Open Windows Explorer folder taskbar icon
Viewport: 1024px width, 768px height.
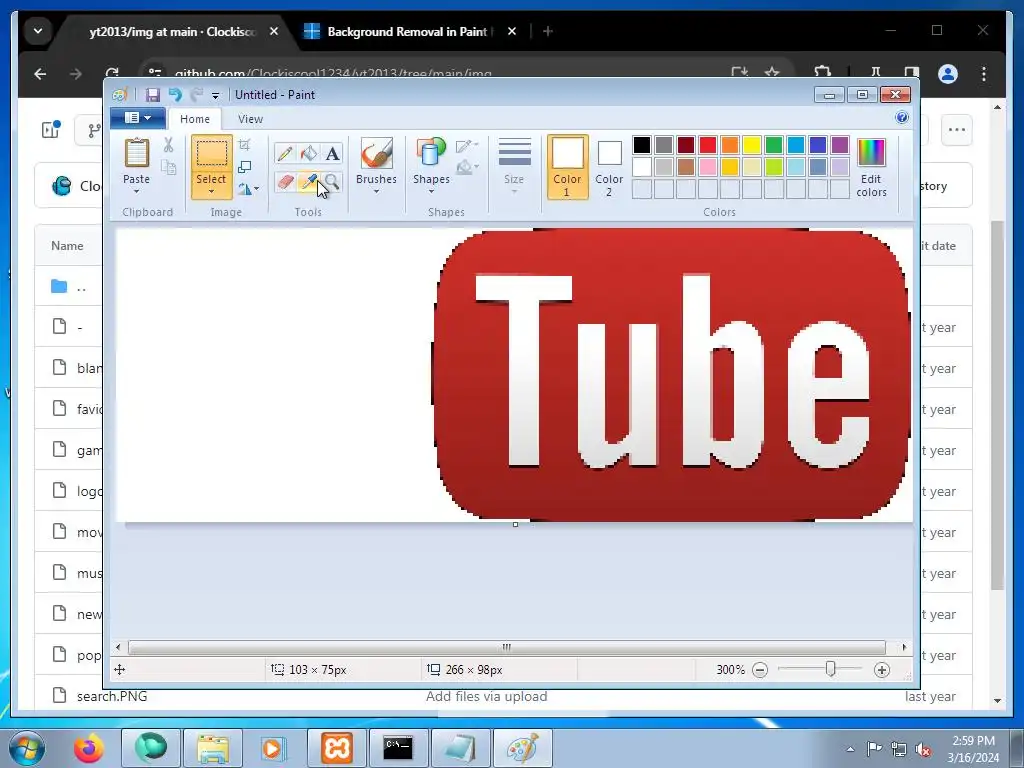tap(213, 748)
